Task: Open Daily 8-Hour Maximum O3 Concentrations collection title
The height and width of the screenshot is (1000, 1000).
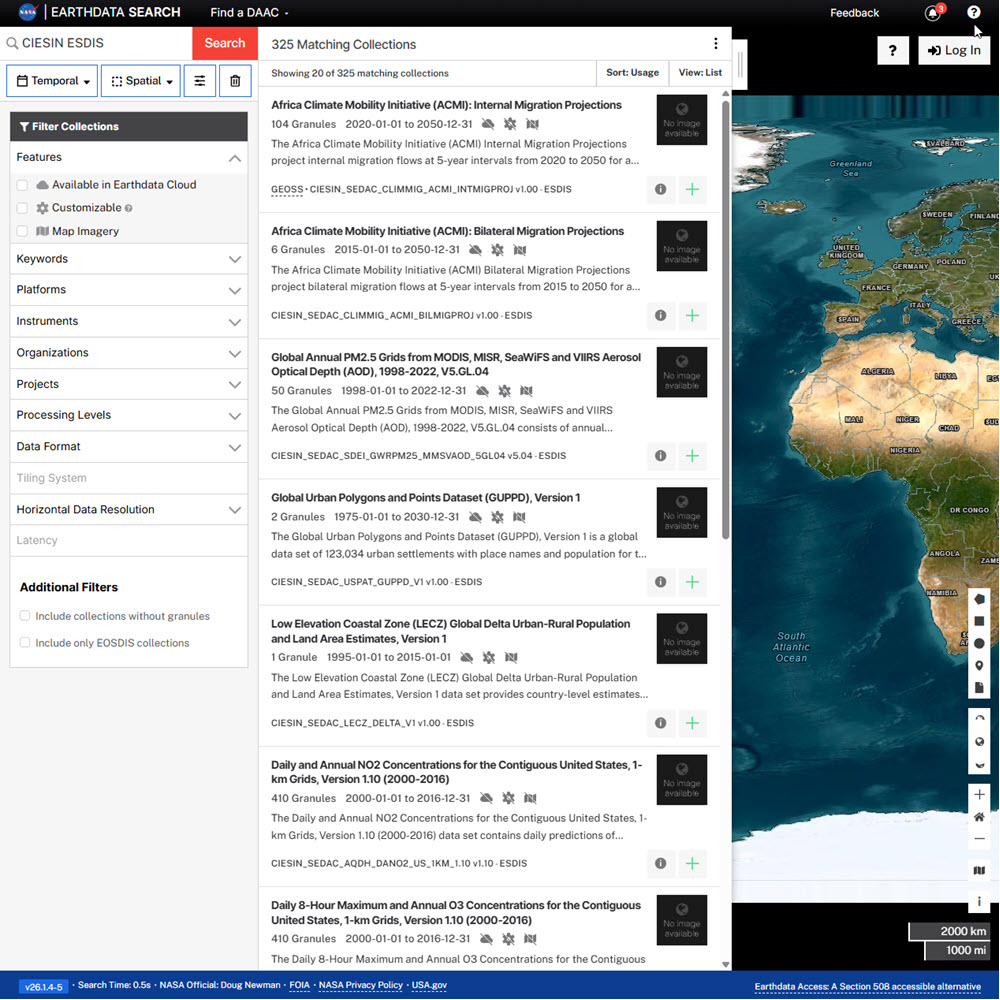Action: coord(456,913)
